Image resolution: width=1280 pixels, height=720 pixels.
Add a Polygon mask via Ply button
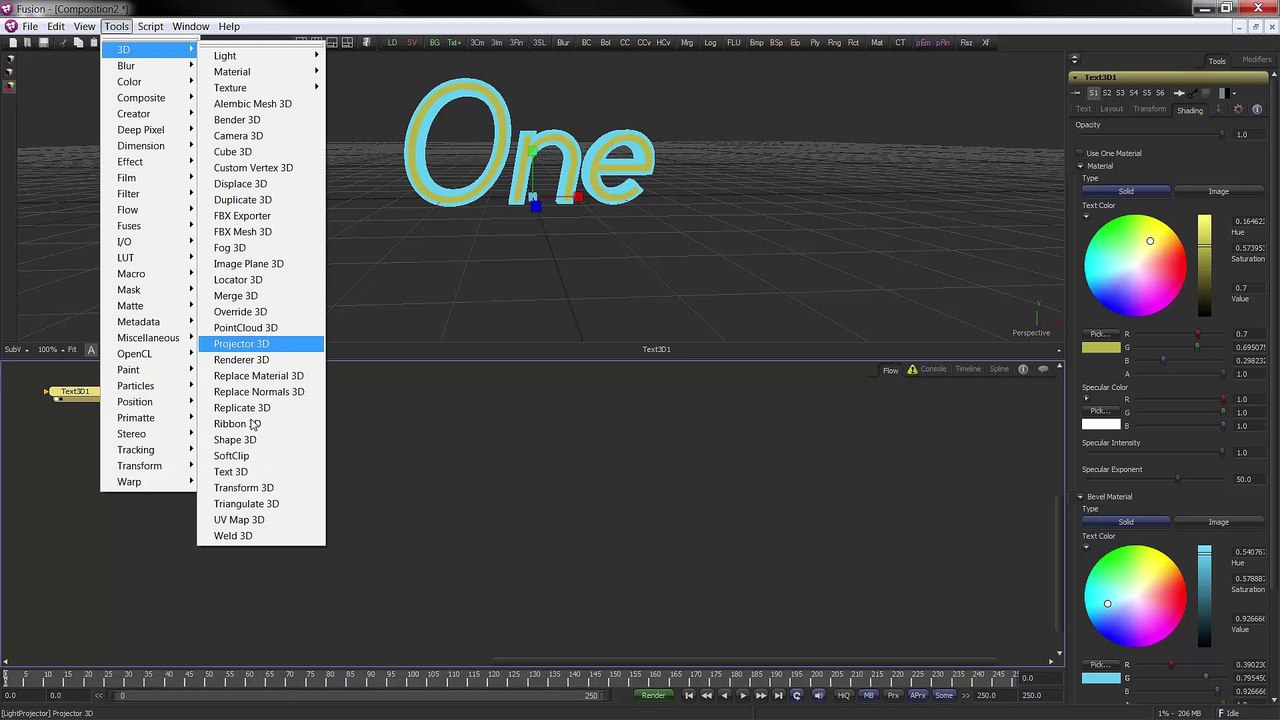pyautogui.click(x=815, y=42)
